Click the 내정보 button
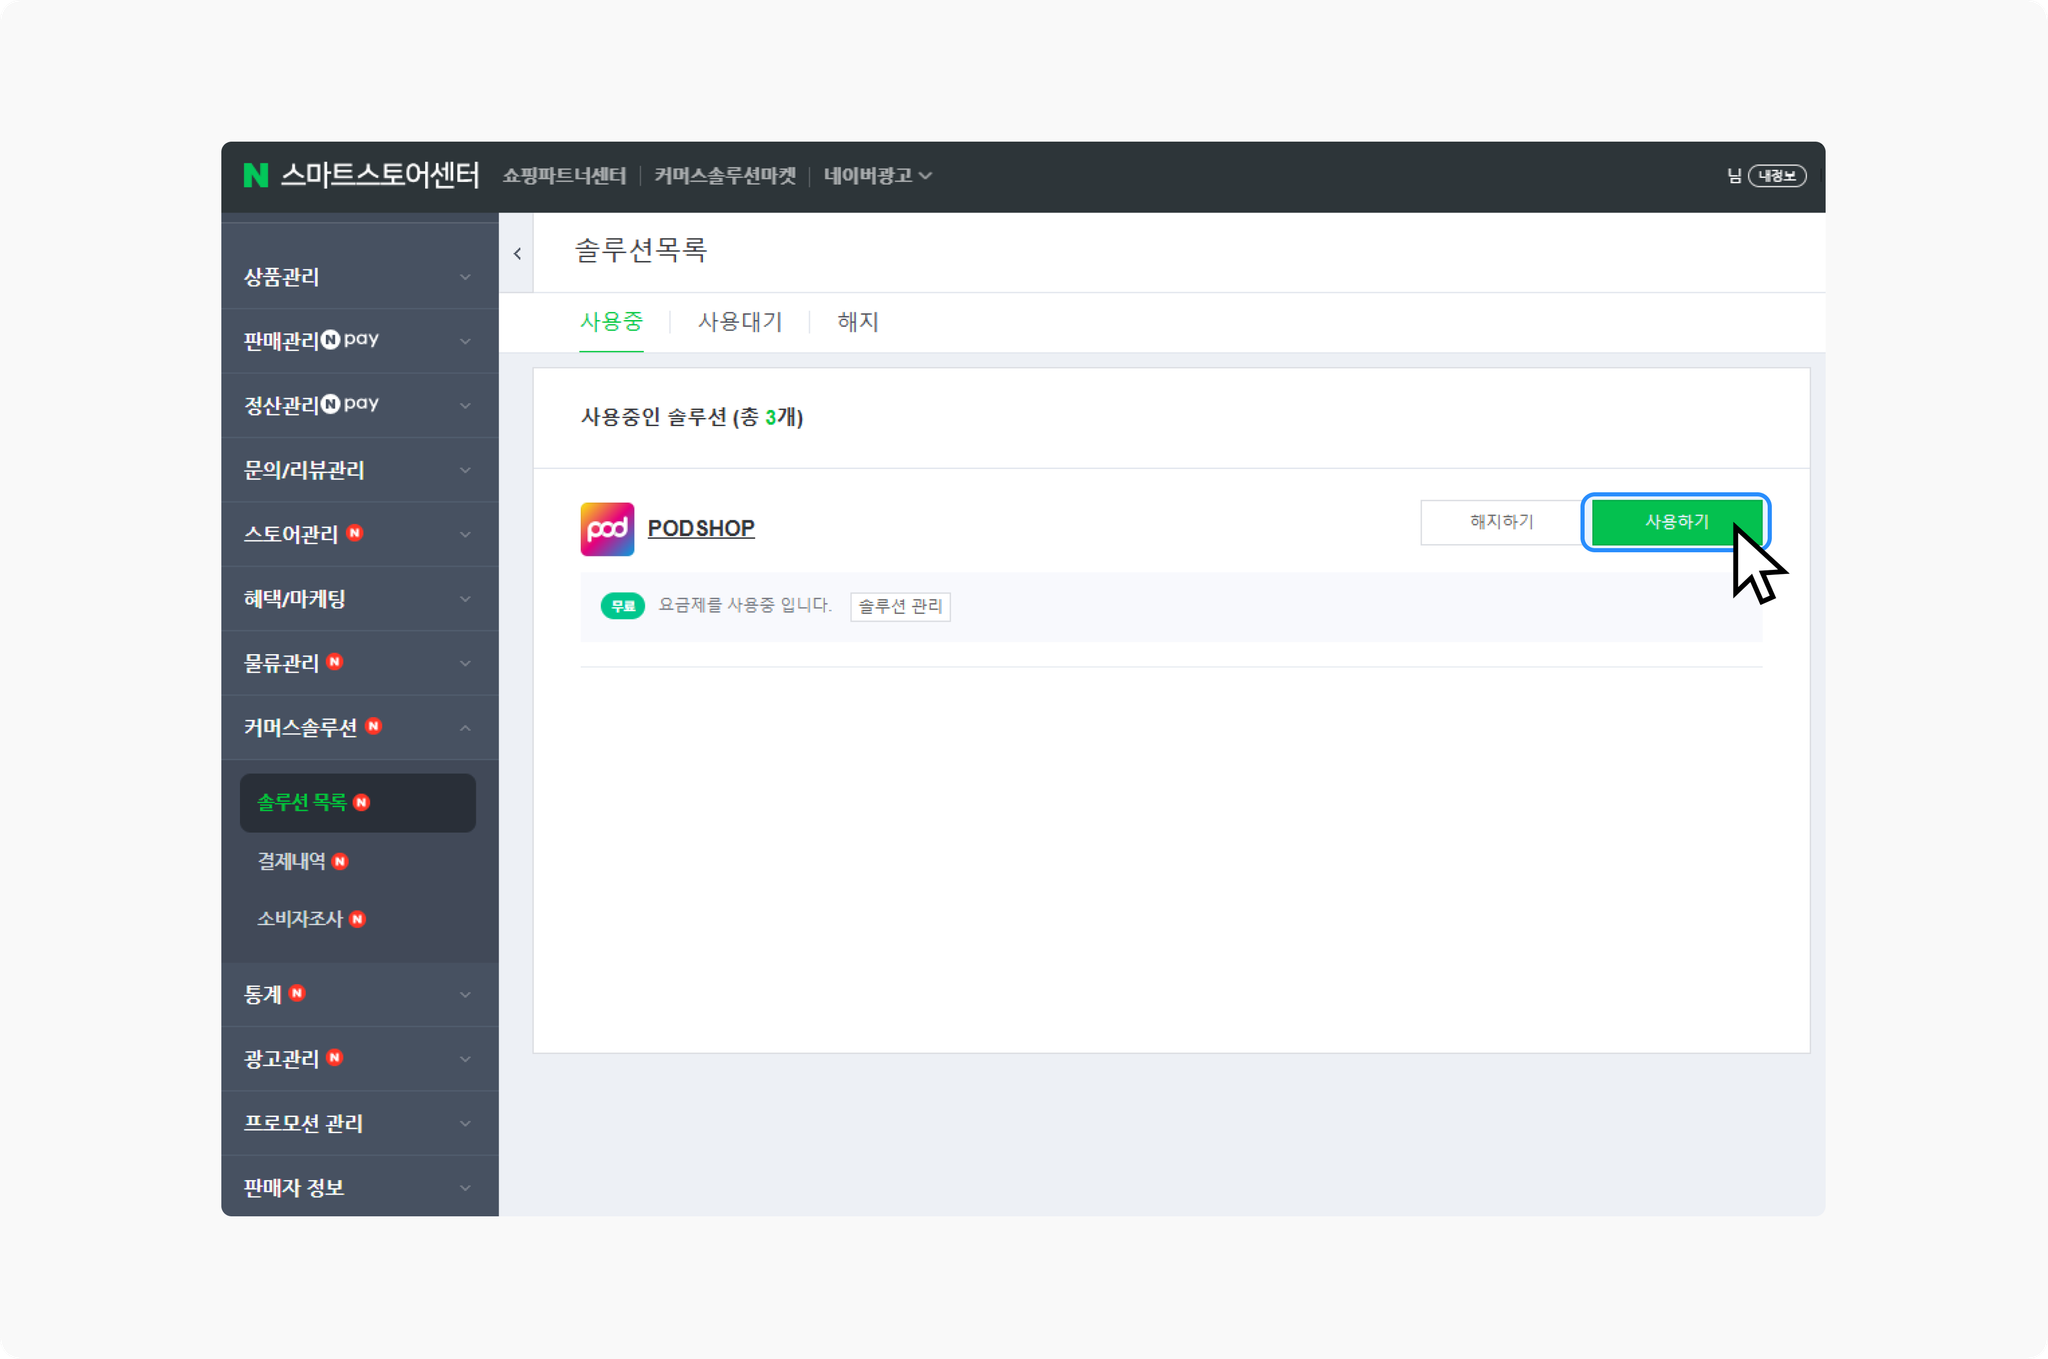Image resolution: width=2048 pixels, height=1359 pixels. pos(1777,176)
